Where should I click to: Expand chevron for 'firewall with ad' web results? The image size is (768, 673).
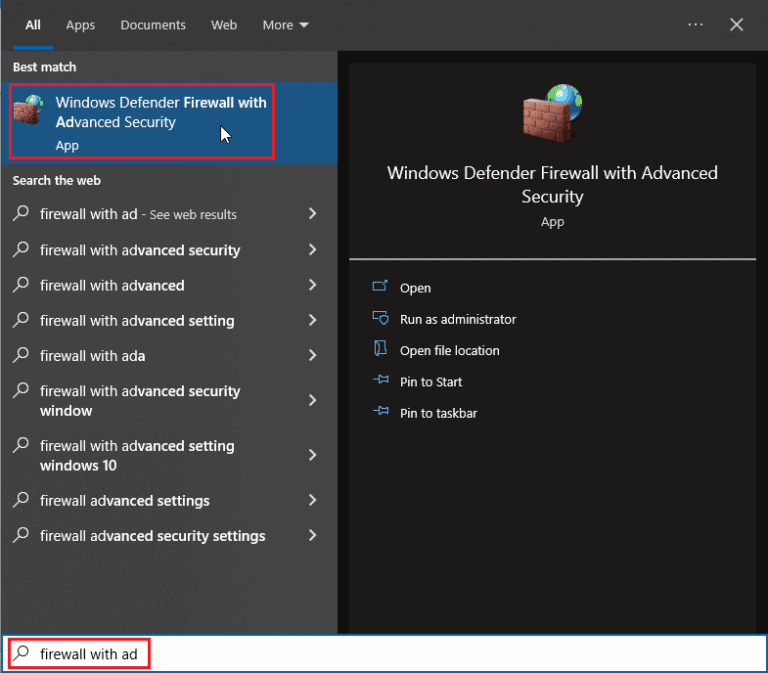[x=312, y=214]
